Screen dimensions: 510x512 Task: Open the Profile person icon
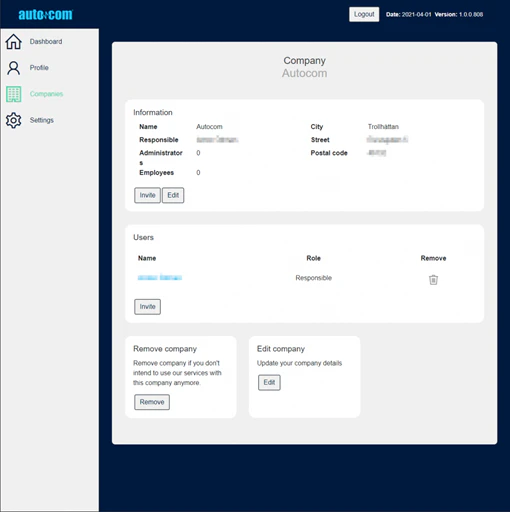[13, 68]
